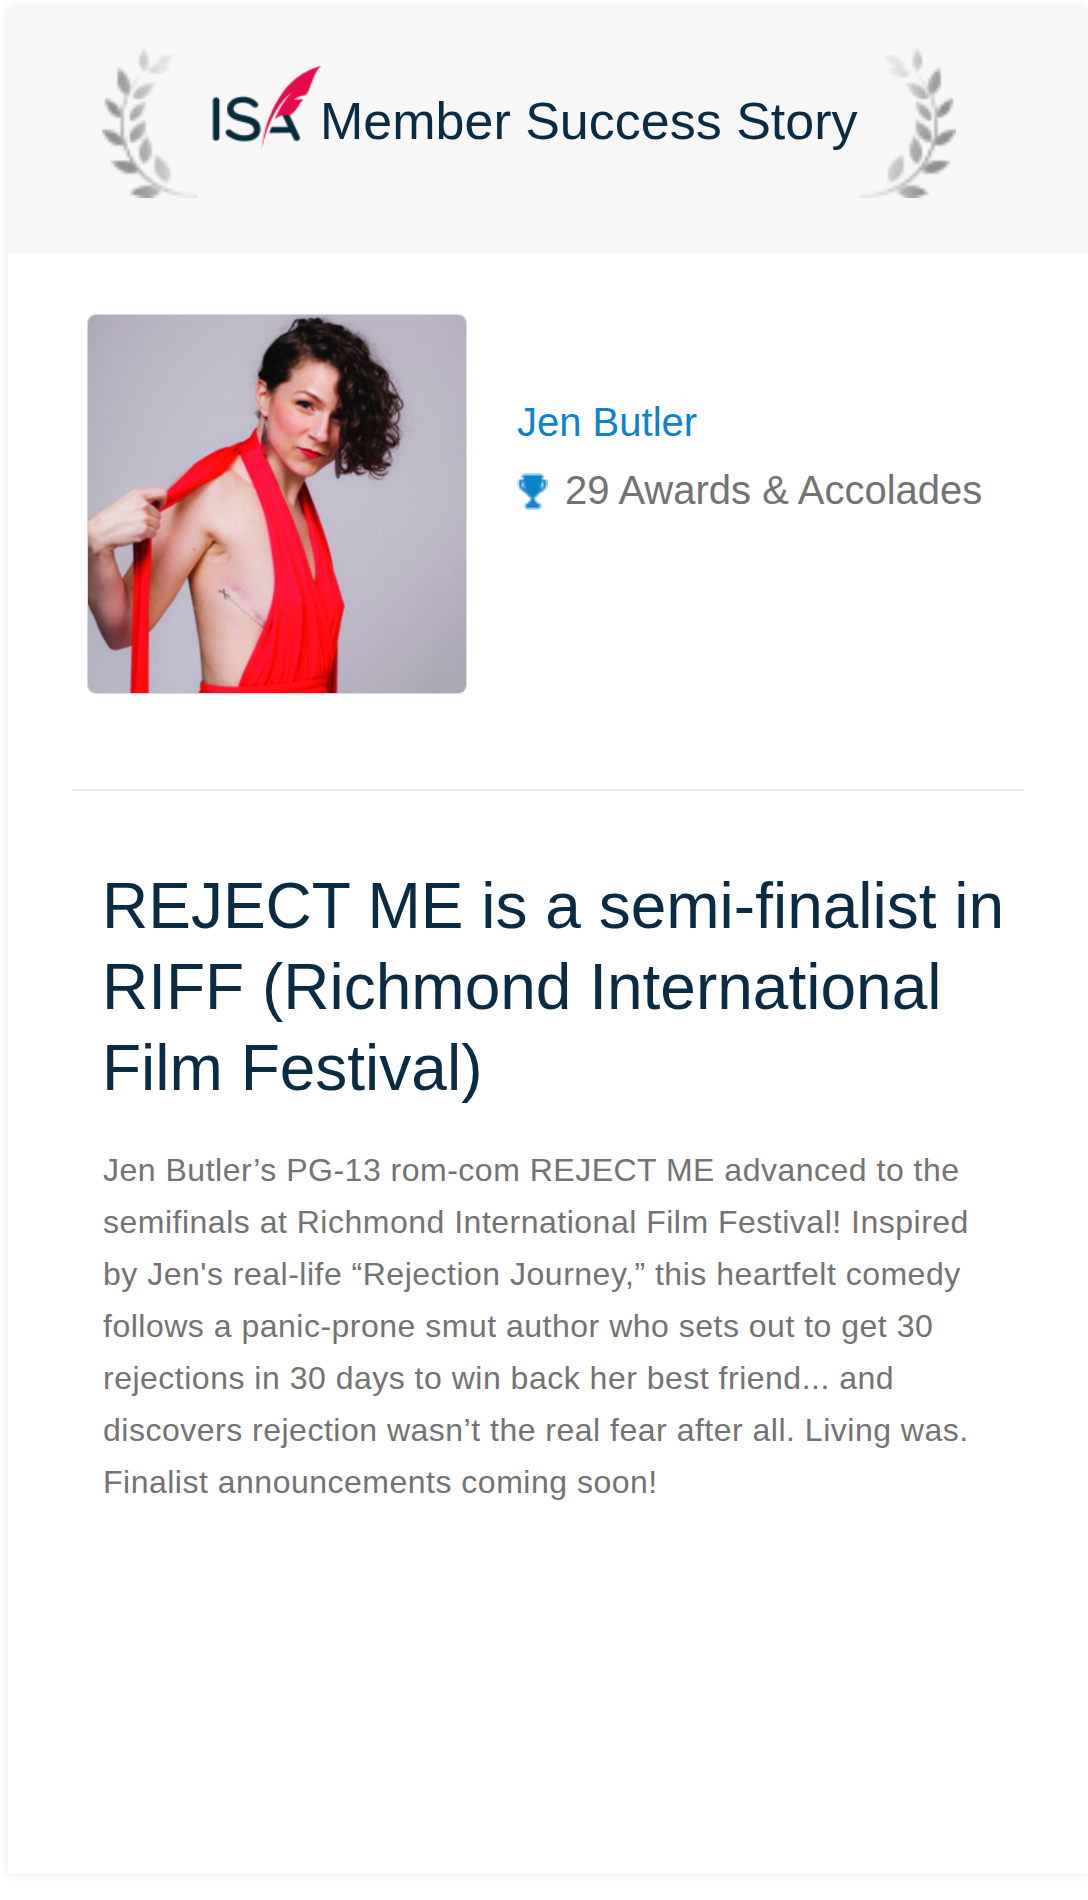
Task: Open Jen Butler's profile link
Action: click(x=606, y=423)
